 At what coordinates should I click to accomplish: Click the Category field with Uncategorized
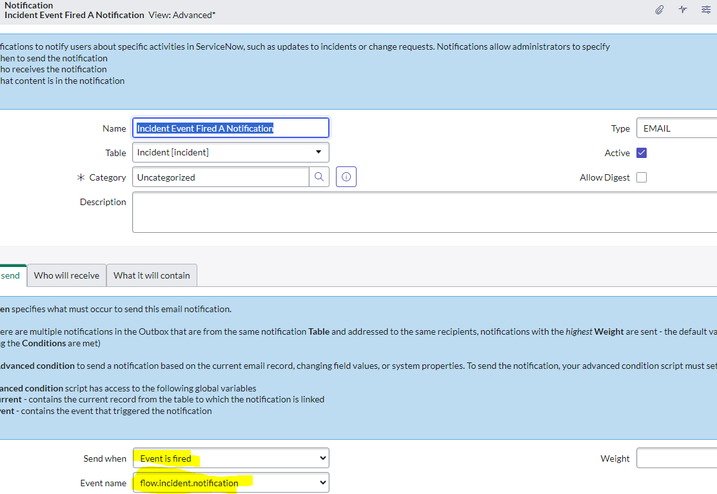coord(220,177)
